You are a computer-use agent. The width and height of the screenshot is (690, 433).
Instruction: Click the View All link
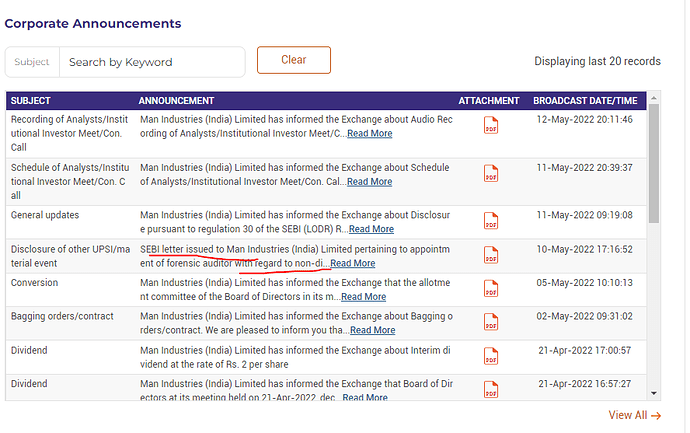point(635,415)
